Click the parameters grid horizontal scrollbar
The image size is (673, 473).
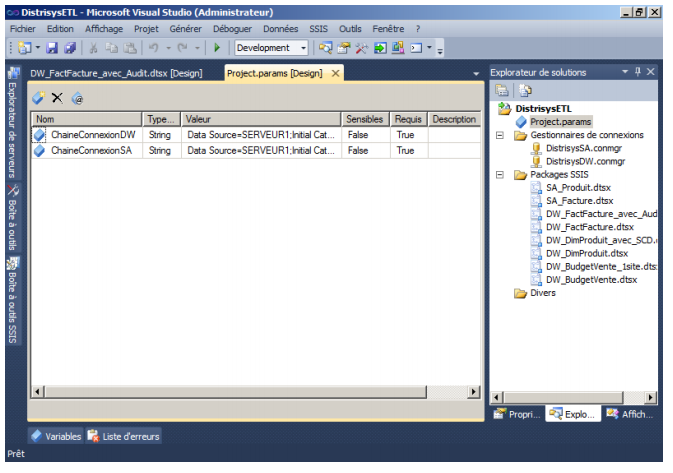coord(250,393)
